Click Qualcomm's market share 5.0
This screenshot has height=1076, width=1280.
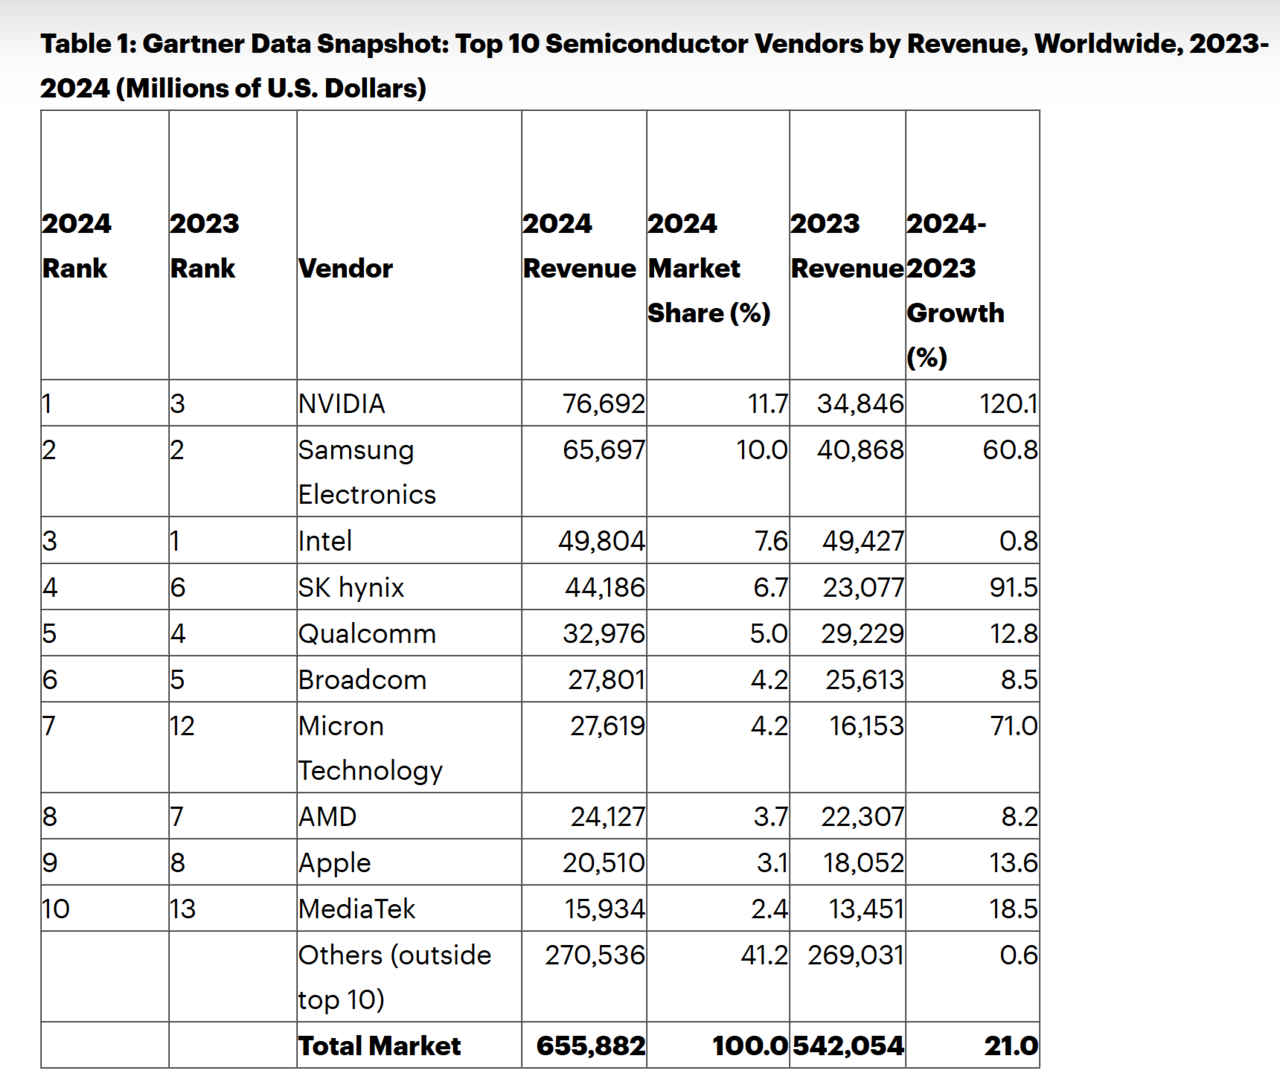point(770,633)
